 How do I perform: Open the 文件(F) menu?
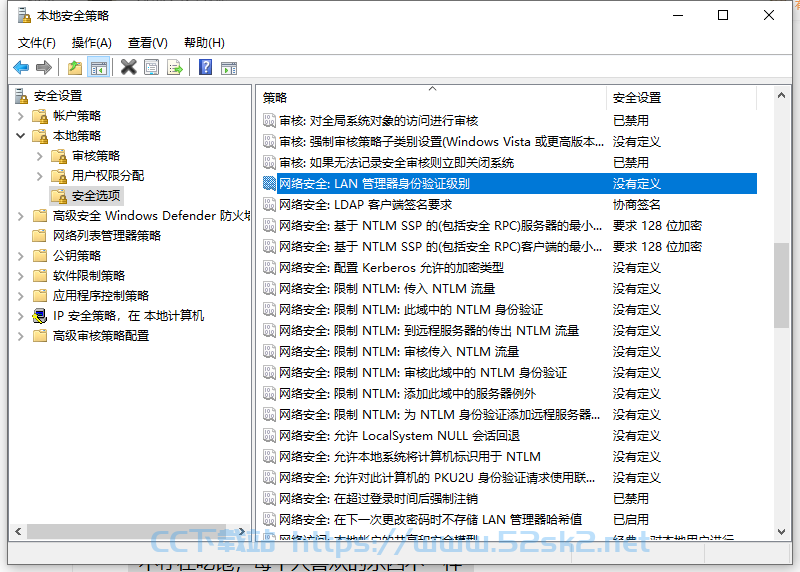pos(37,43)
